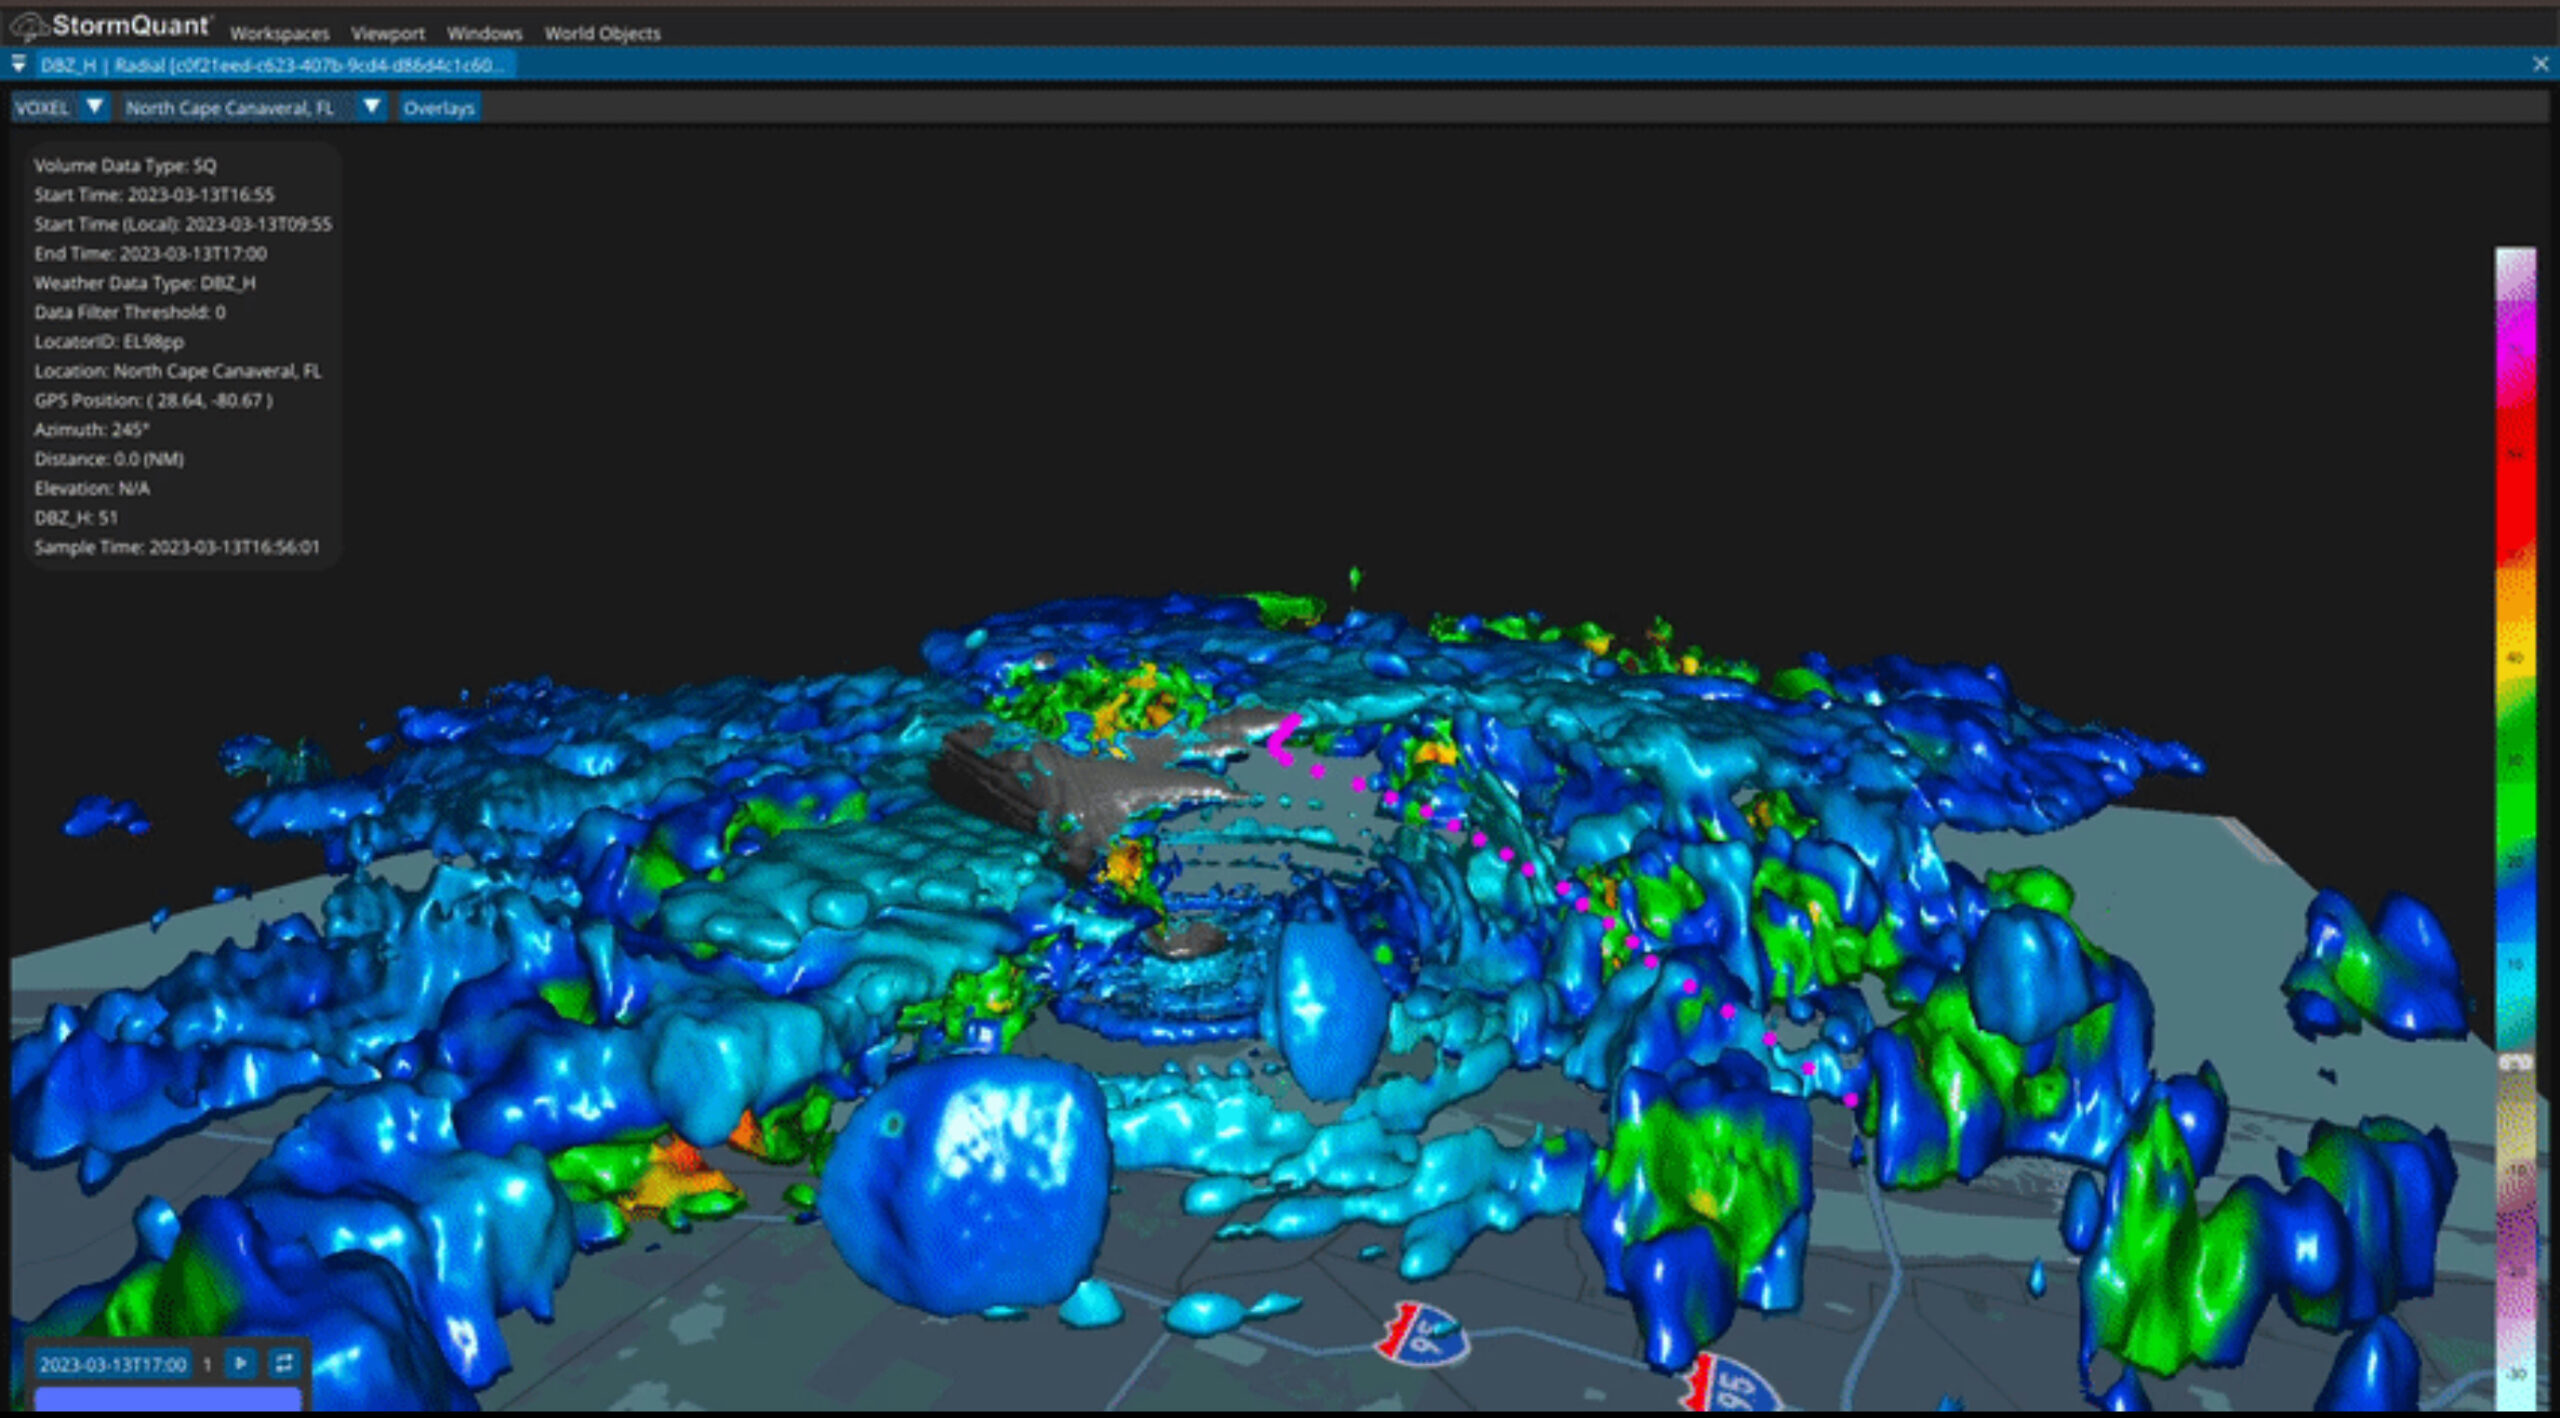2560x1418 pixels.
Task: Toggle the loop playback icon
Action: coord(284,1363)
